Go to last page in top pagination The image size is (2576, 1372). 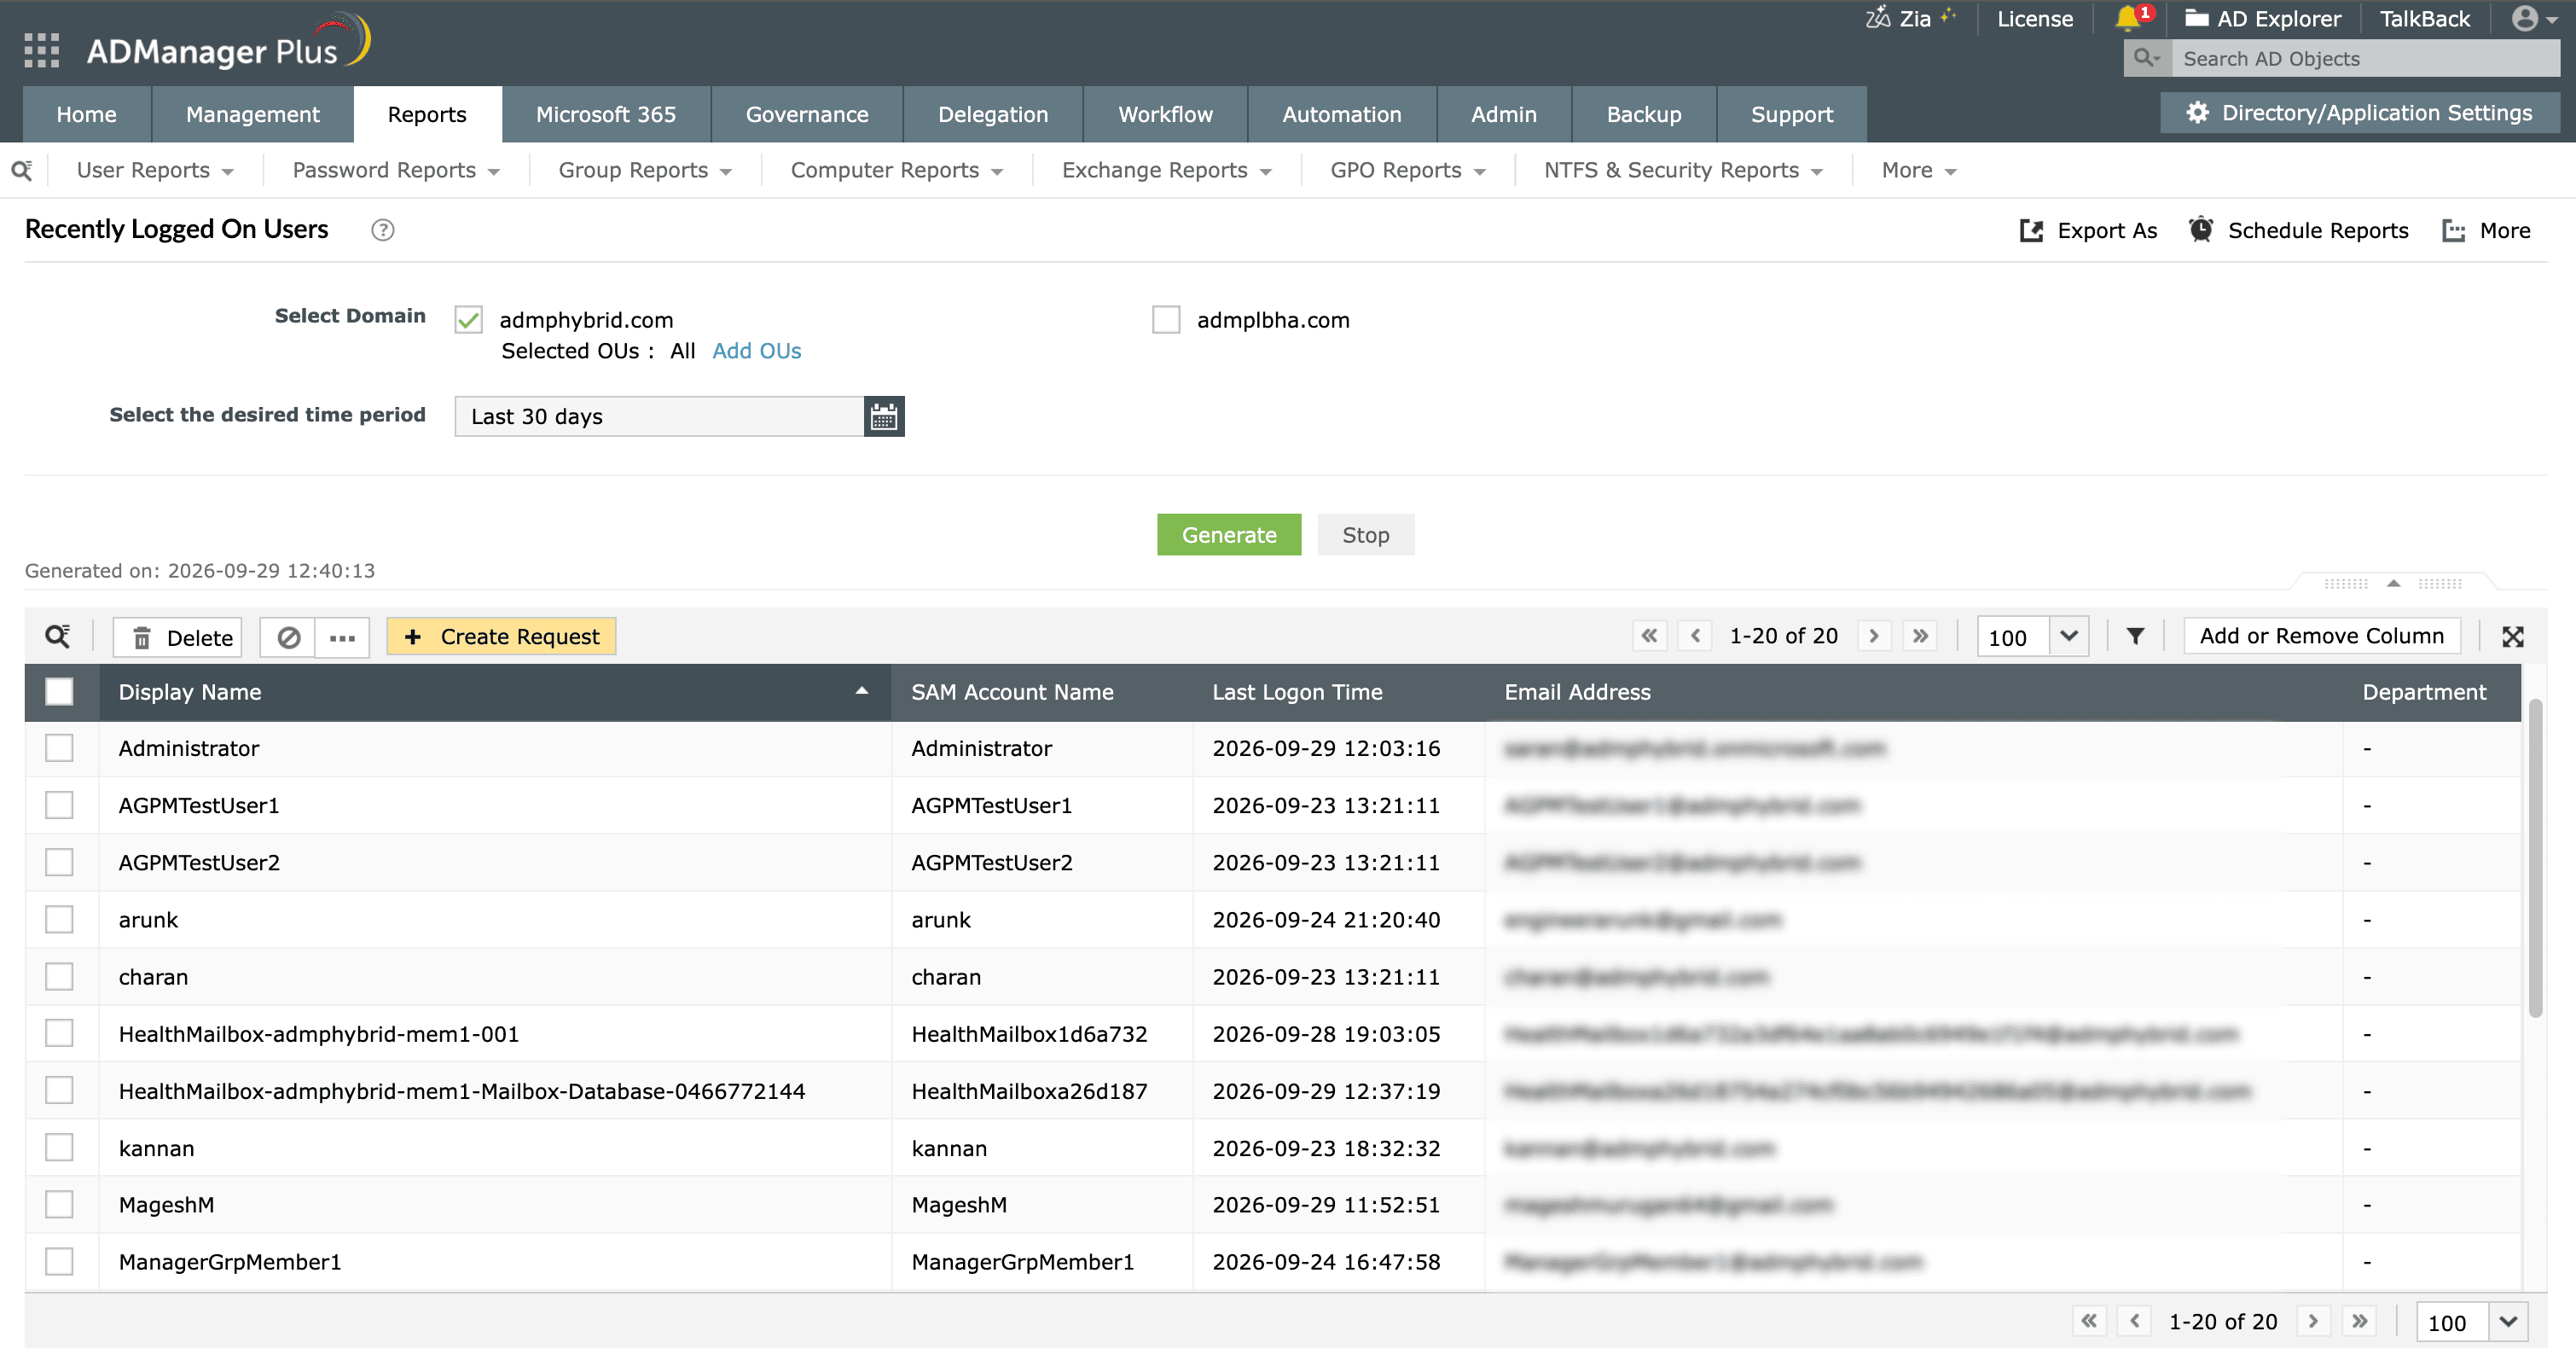pyautogui.click(x=1920, y=636)
